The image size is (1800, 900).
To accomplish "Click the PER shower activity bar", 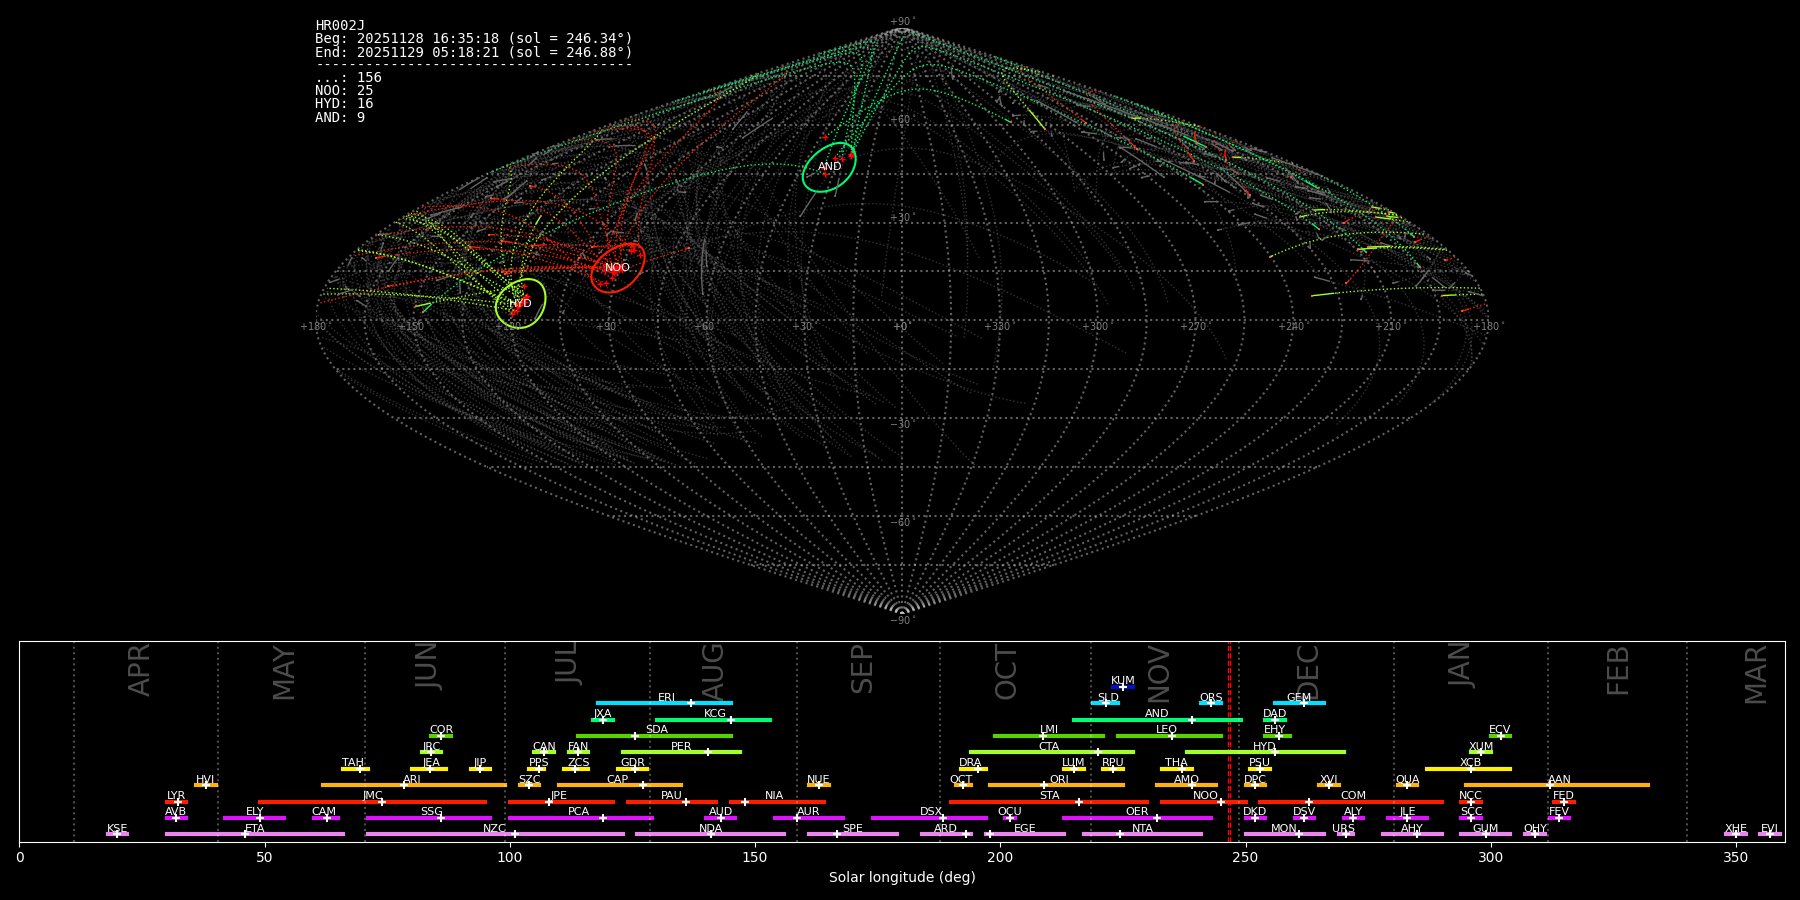I will click(680, 752).
